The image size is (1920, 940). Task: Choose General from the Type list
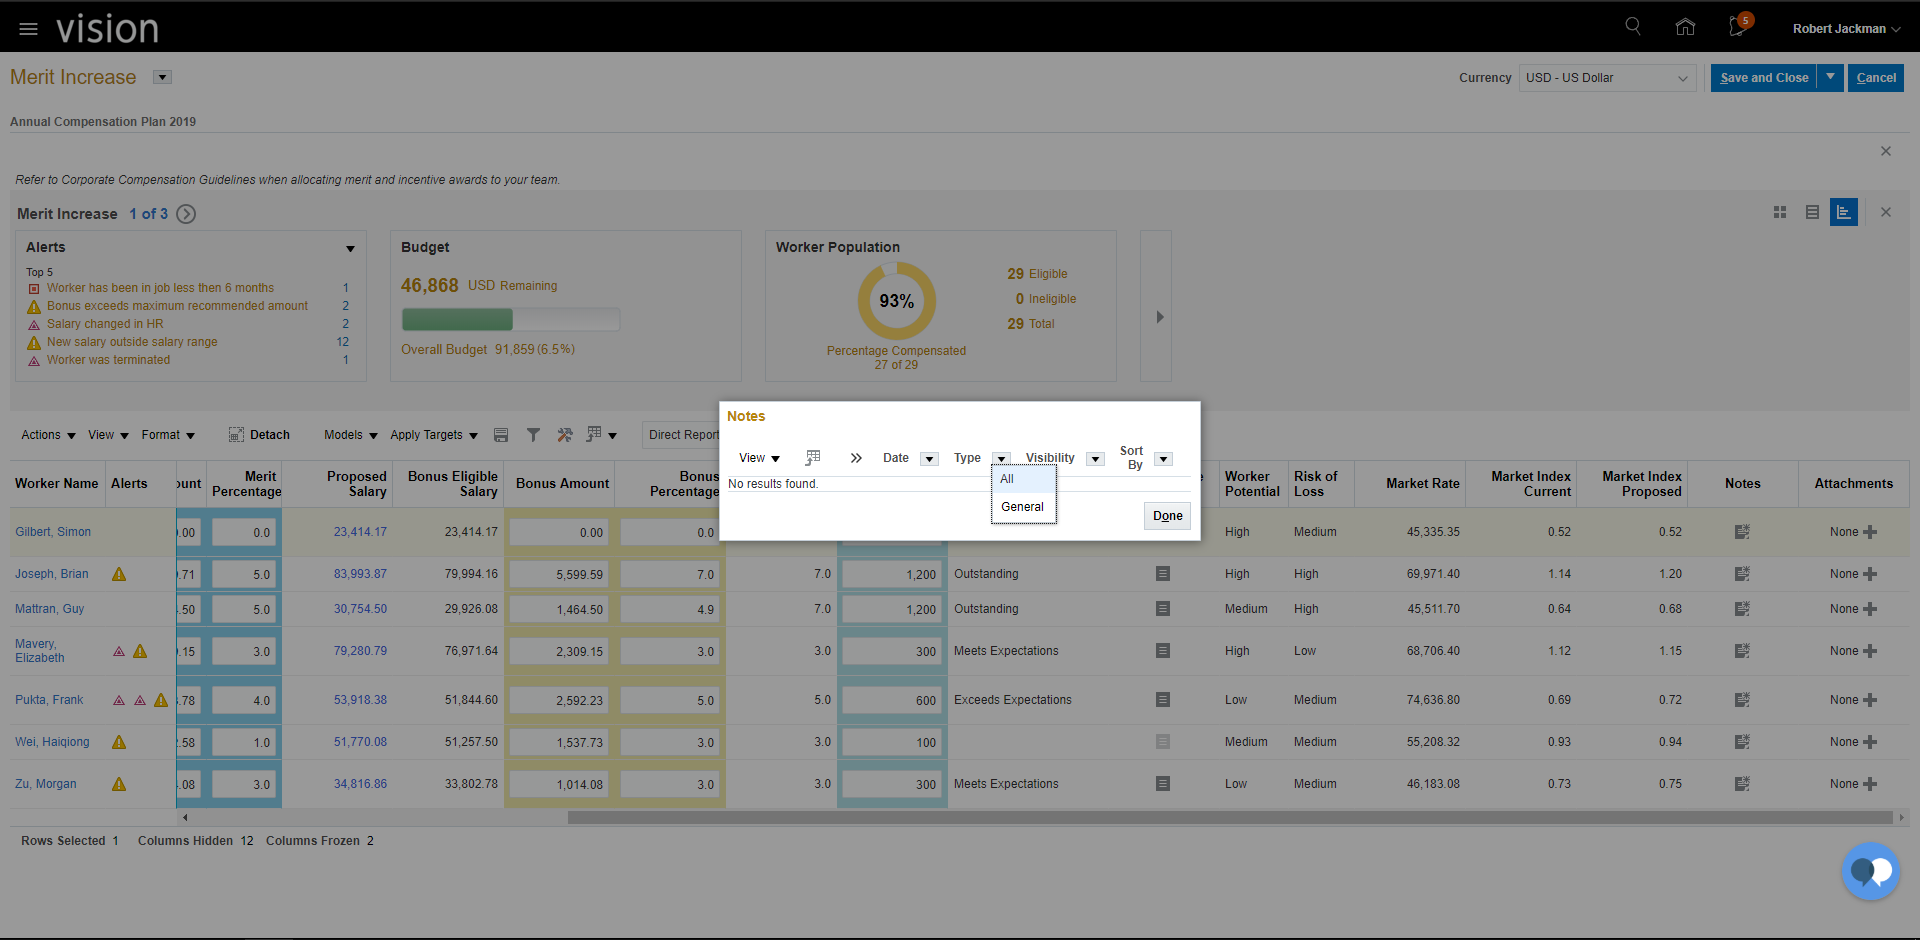1023,507
